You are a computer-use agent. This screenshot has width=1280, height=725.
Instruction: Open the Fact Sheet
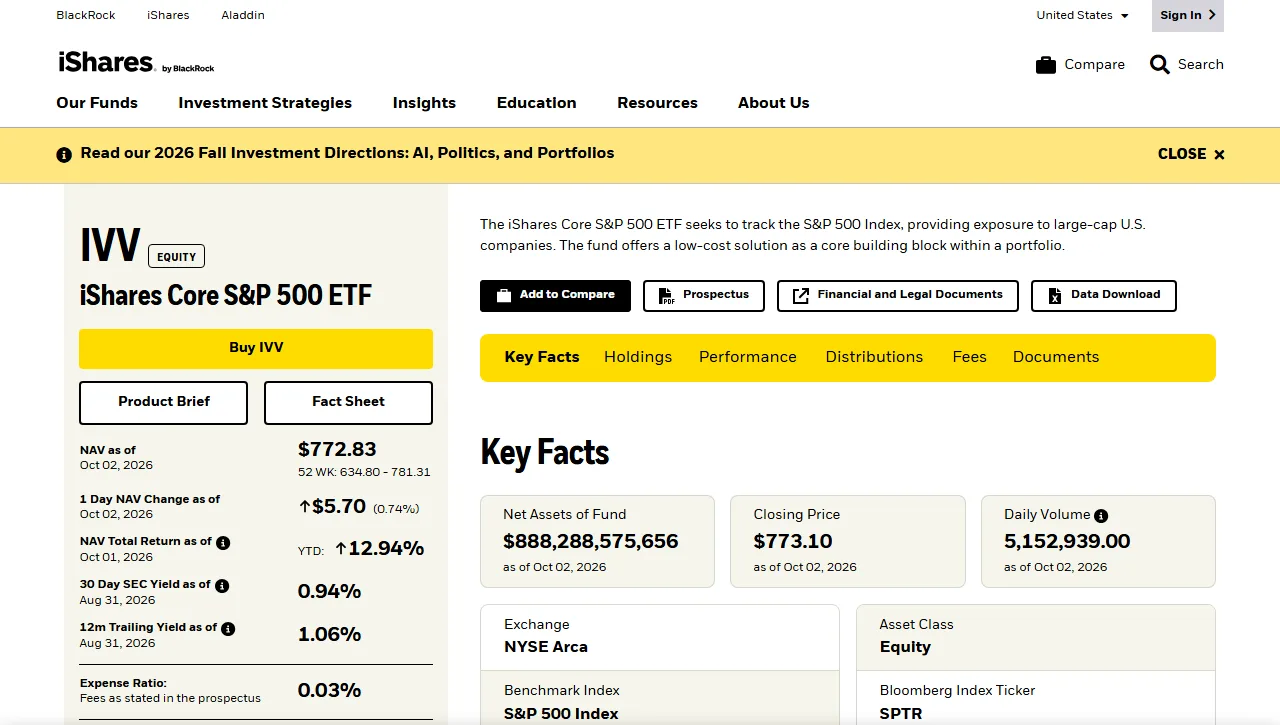tap(348, 403)
